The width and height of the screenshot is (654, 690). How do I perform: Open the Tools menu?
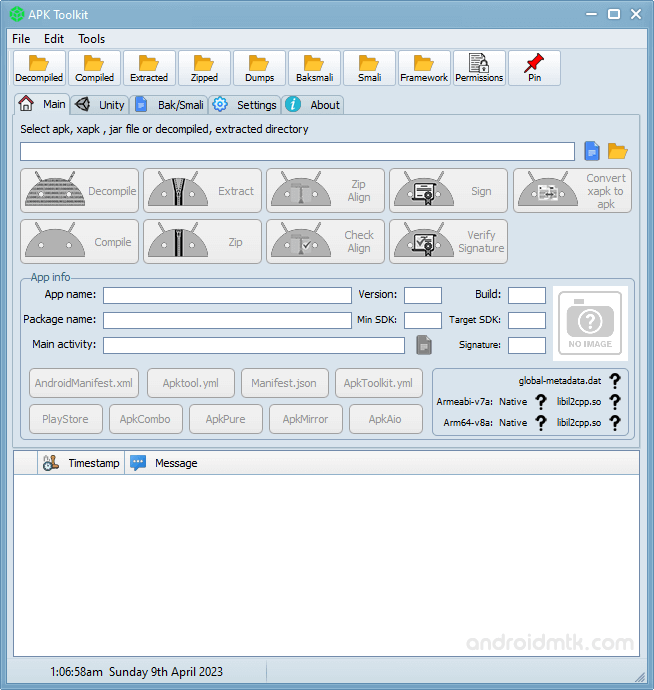click(x=91, y=39)
